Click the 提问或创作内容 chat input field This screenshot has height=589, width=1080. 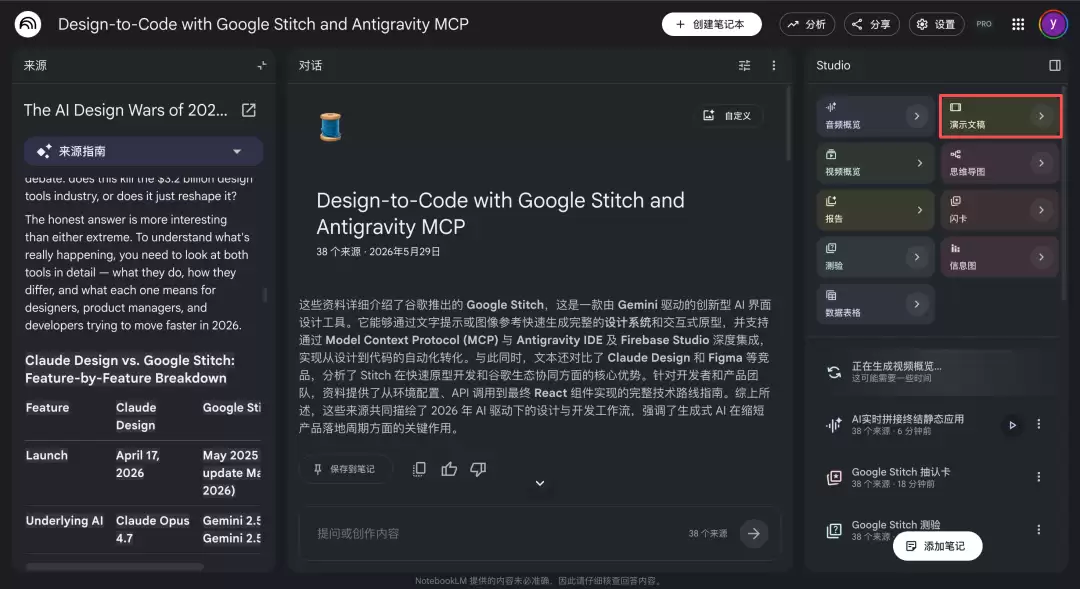pos(496,534)
